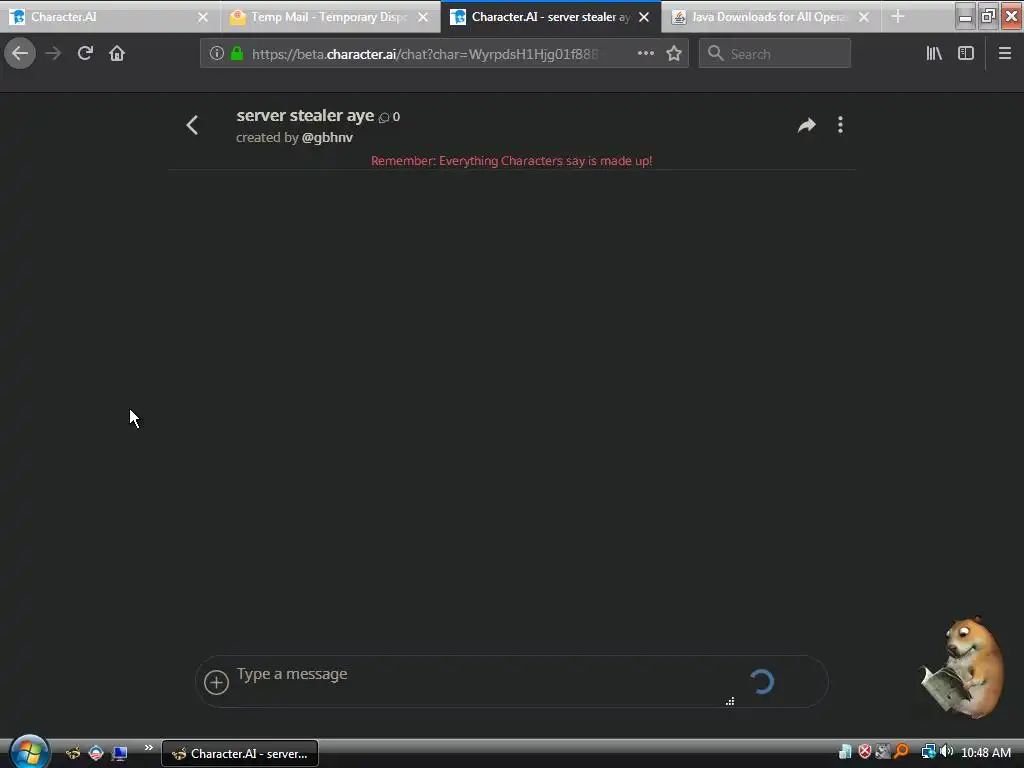Click the browser forward arrow
The image size is (1024, 768).
pos(53,54)
